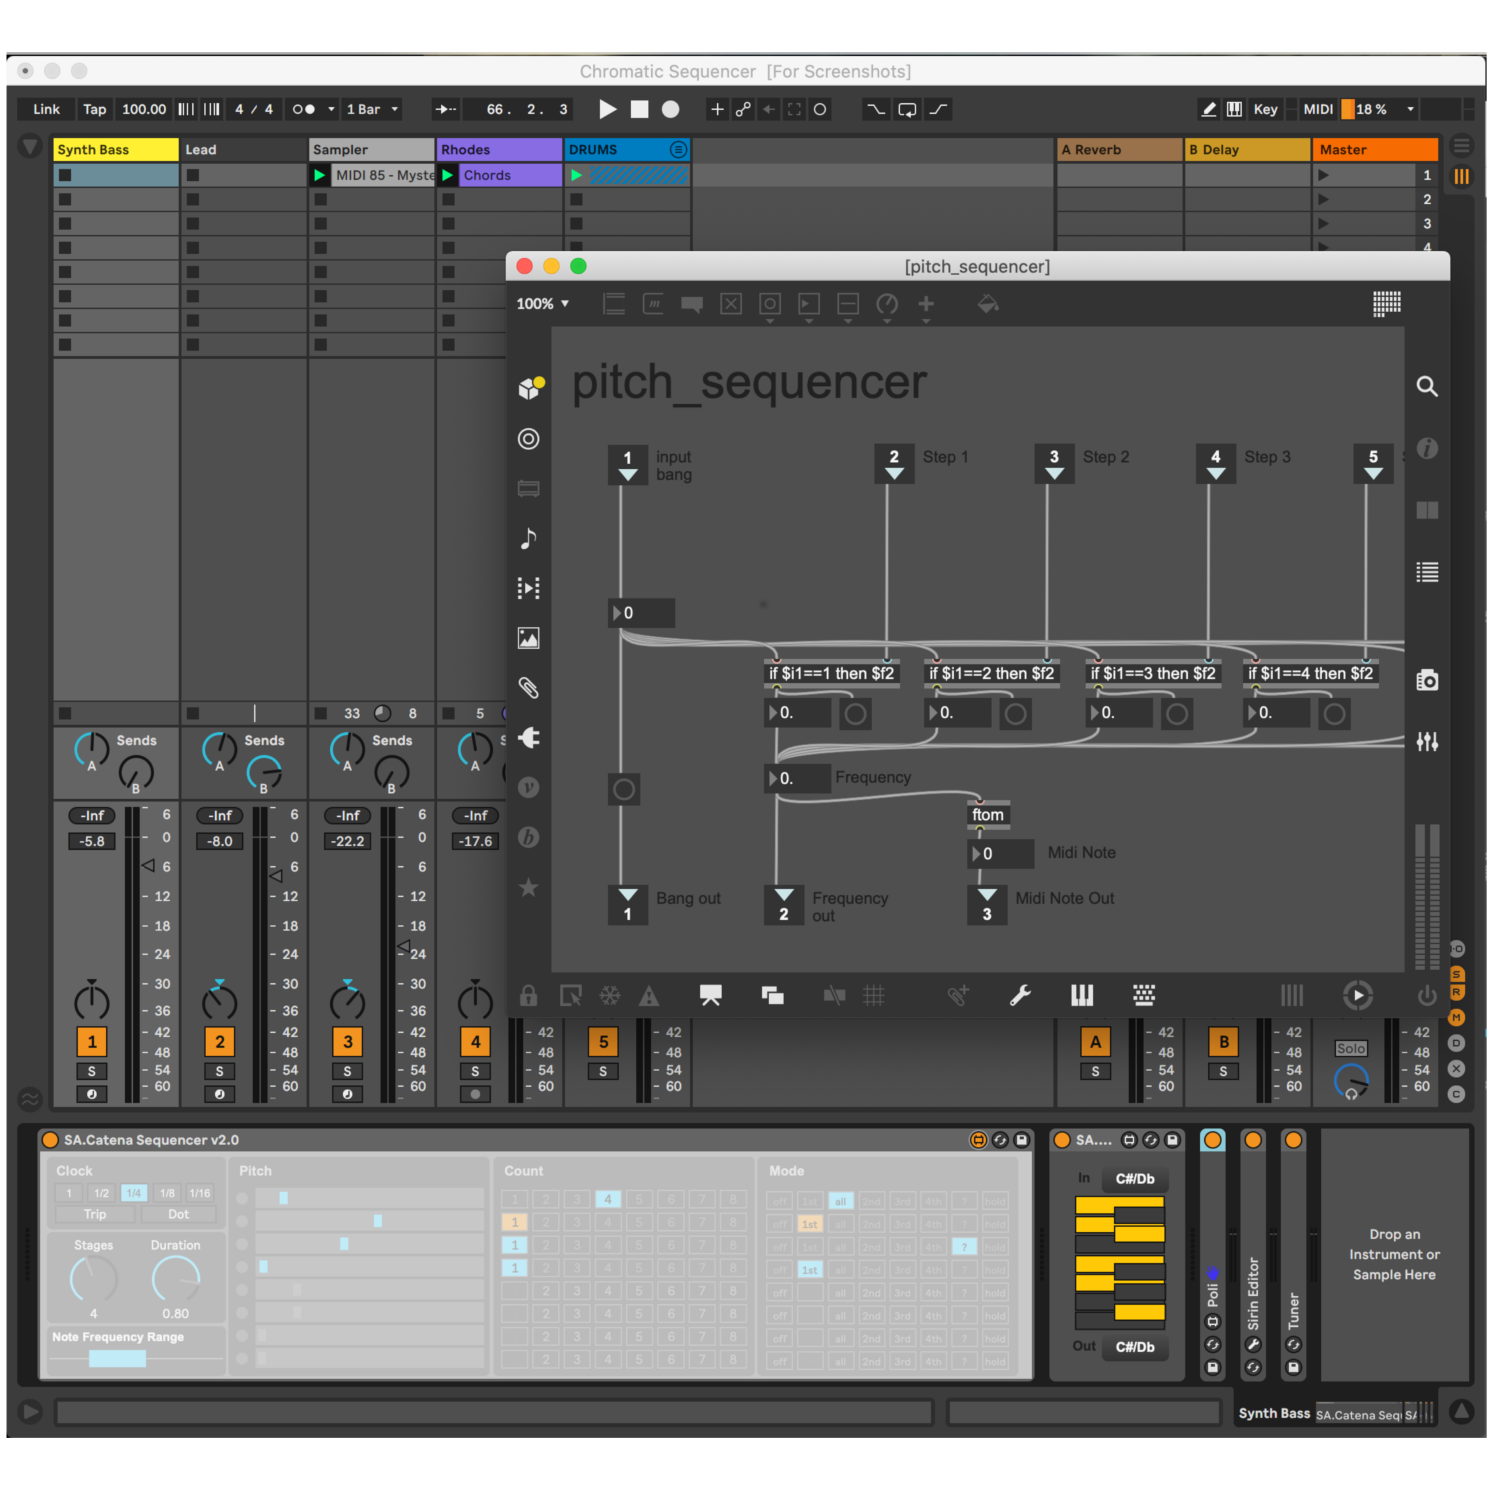Open the audio note icon in left toolbar
The image size is (1500, 1500).
(x=529, y=539)
